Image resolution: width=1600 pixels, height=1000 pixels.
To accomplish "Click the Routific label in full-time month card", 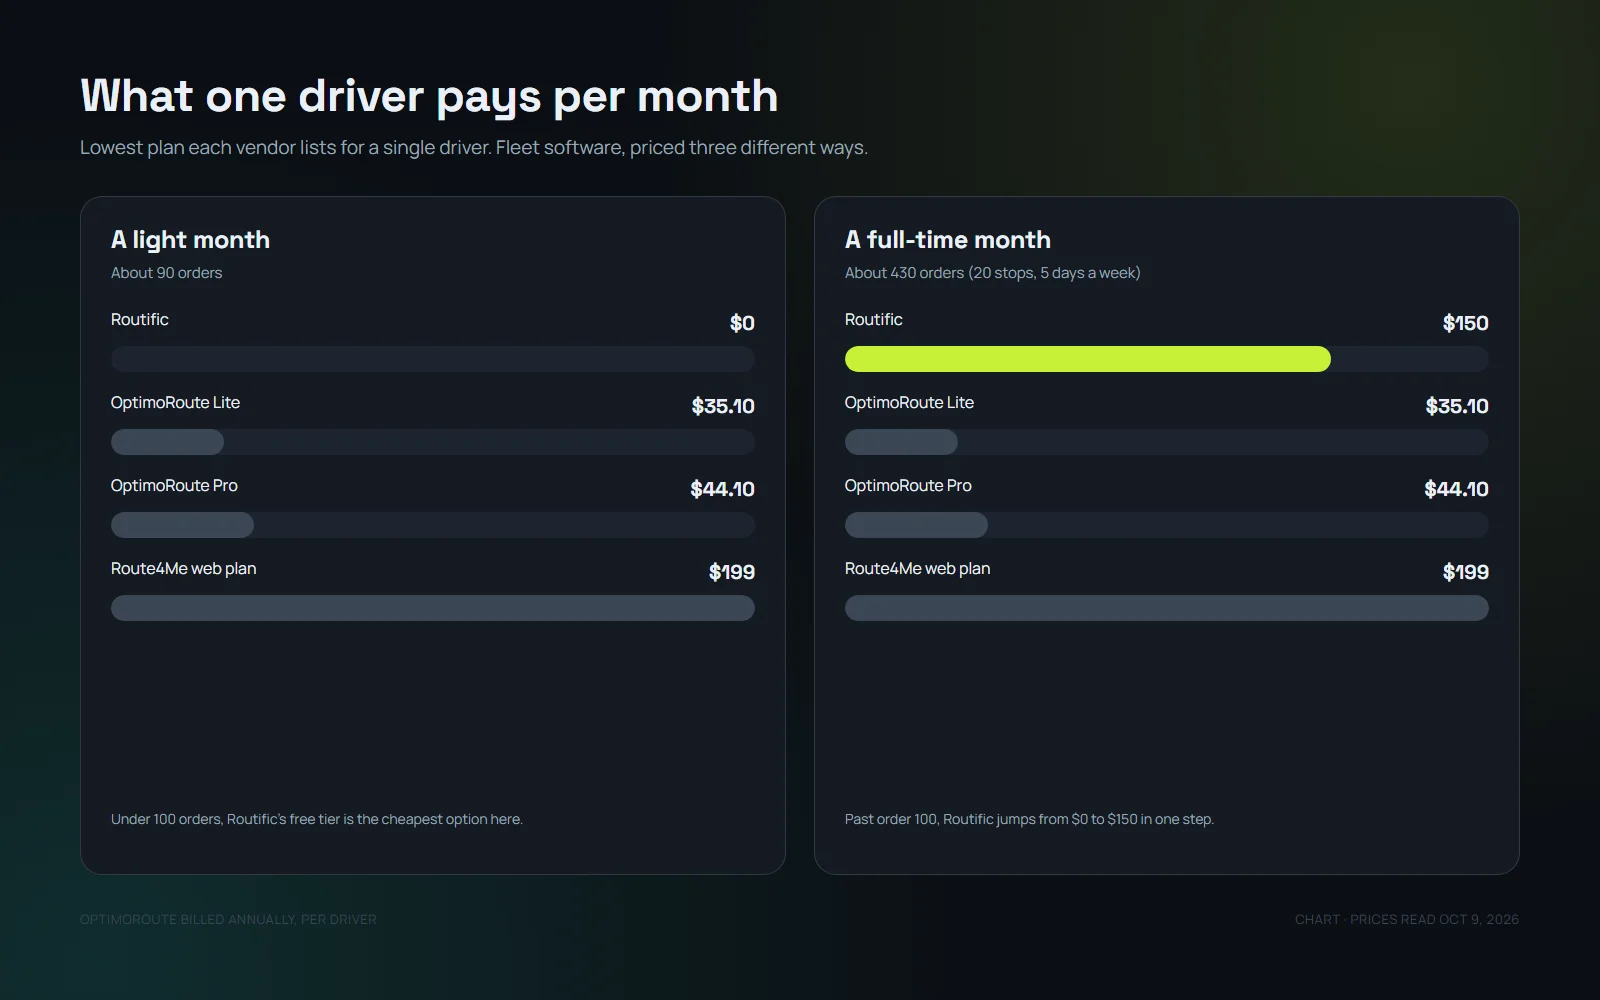I will click(874, 320).
